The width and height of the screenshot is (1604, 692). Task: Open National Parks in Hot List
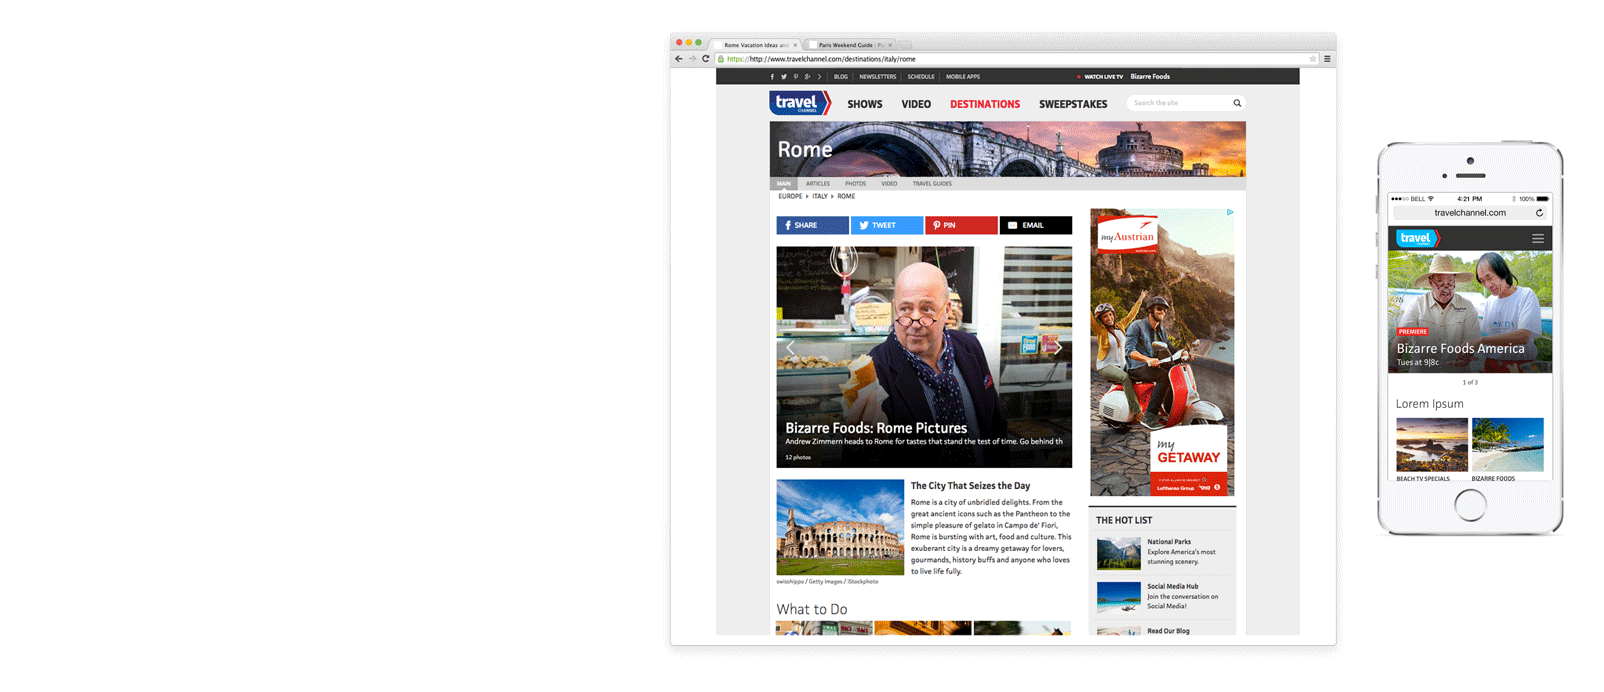1169,542
